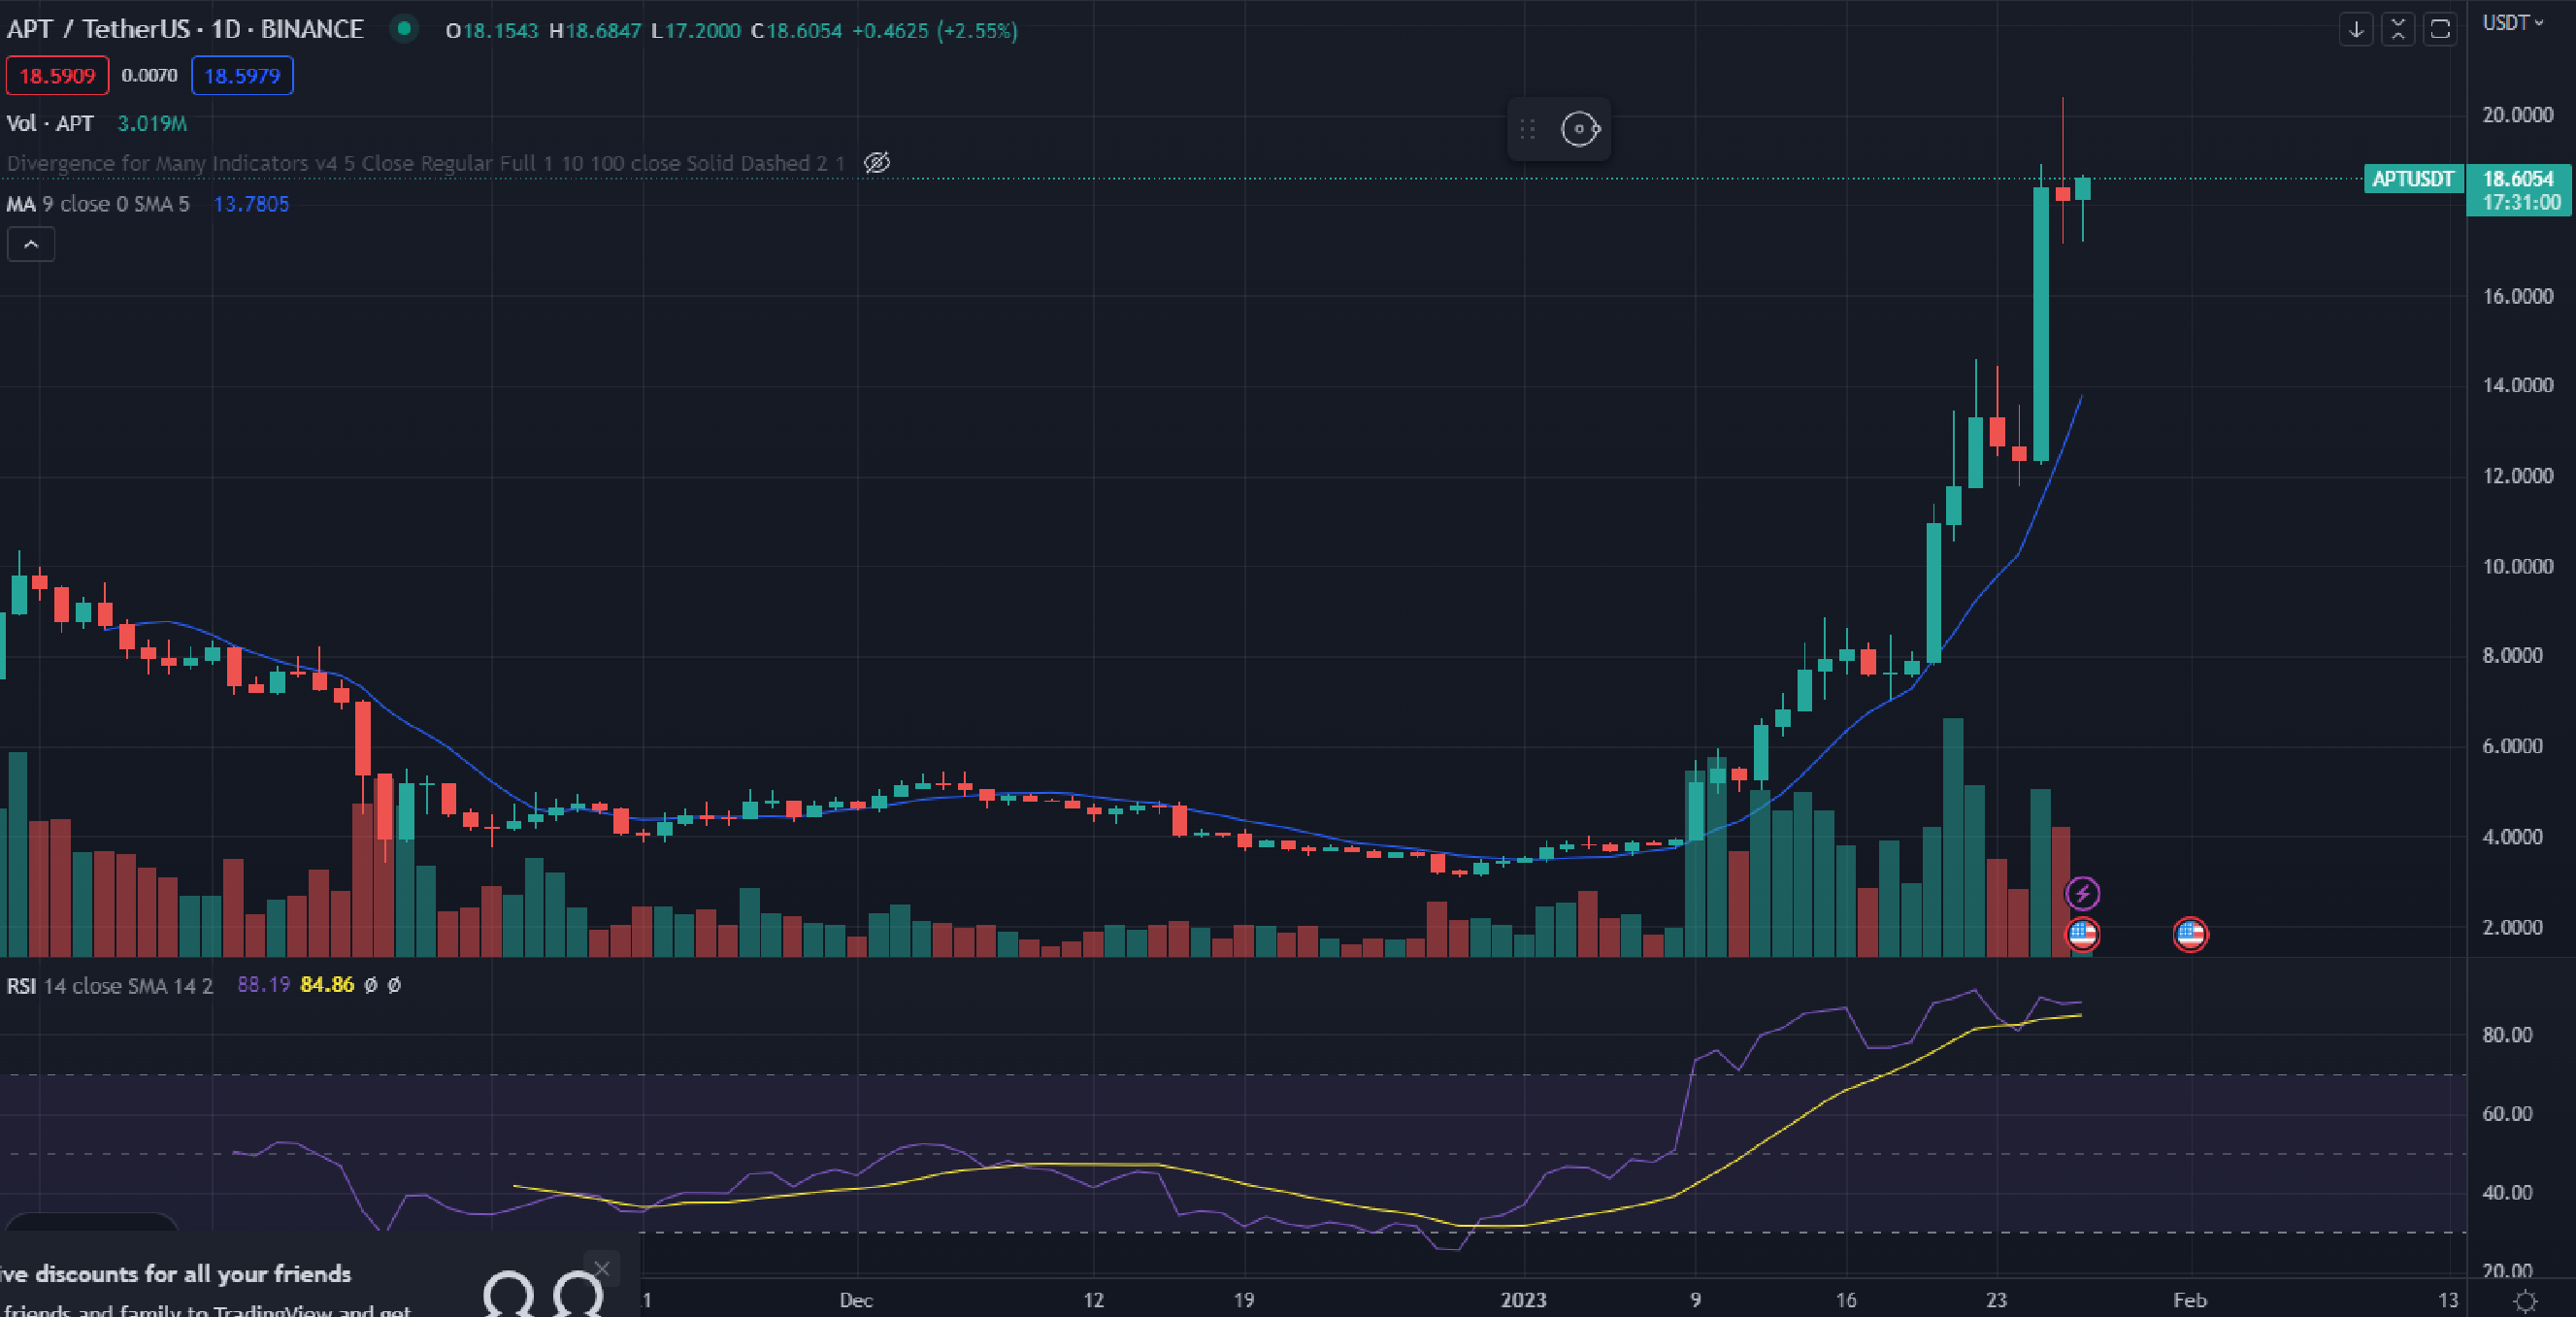
Task: Click the red sell price 18.5909 button
Action: 57,76
